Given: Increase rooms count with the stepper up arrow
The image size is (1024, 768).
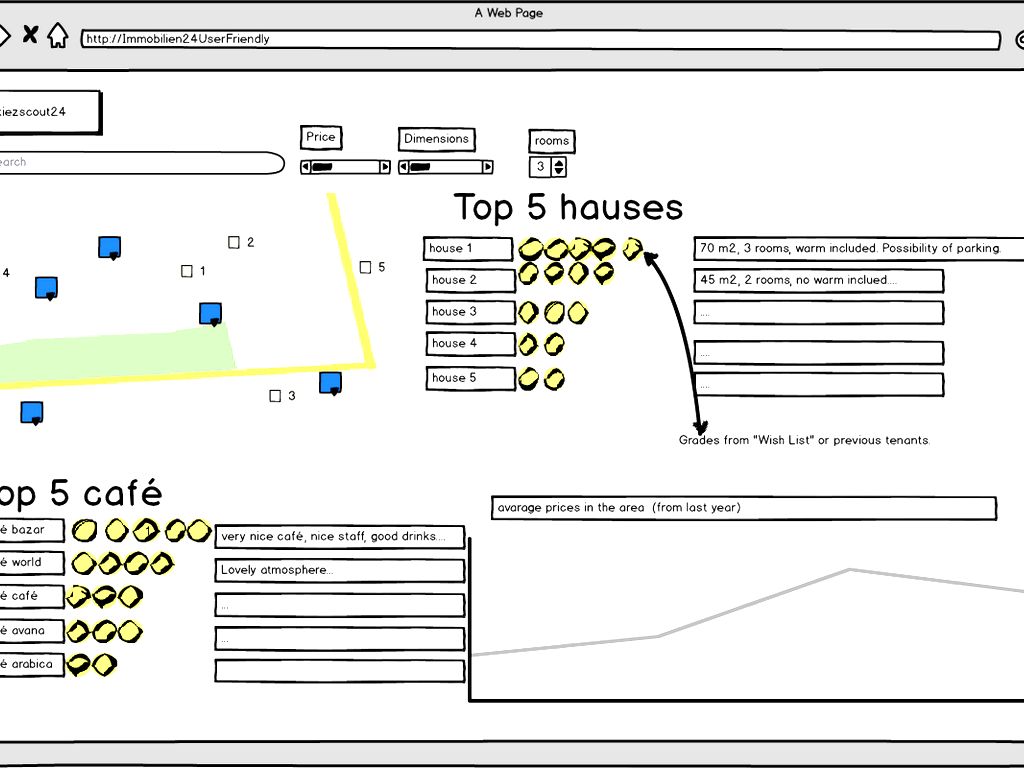Looking at the screenshot, I should click(559, 162).
